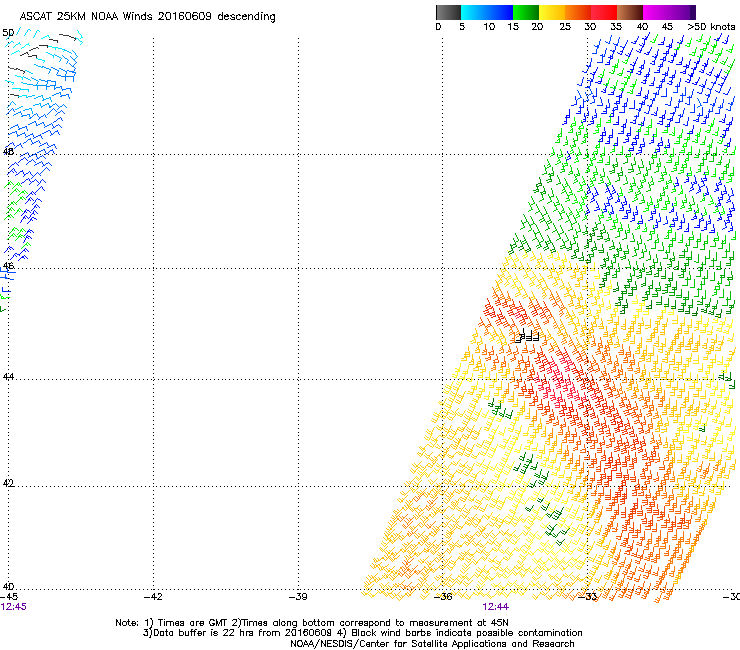The width and height of the screenshot is (740, 650).
Task: Click the red 30-35 knots legend segment
Action: (604, 12)
